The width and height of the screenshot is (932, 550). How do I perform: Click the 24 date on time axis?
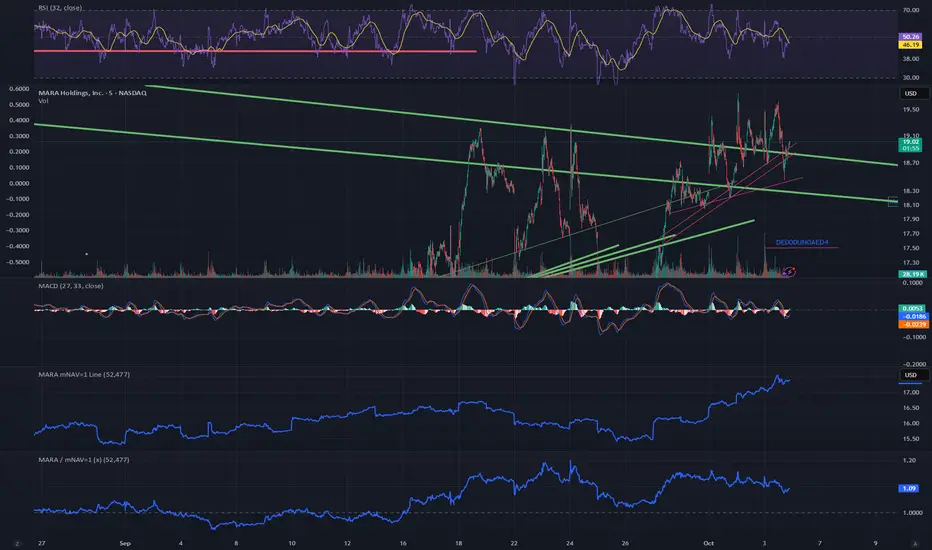coord(569,543)
